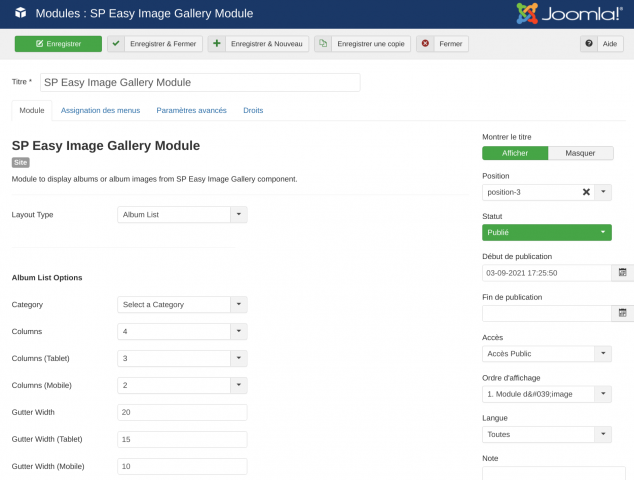Open the Columns dropdown showing 4
This screenshot has height=480, width=634.
182,331
